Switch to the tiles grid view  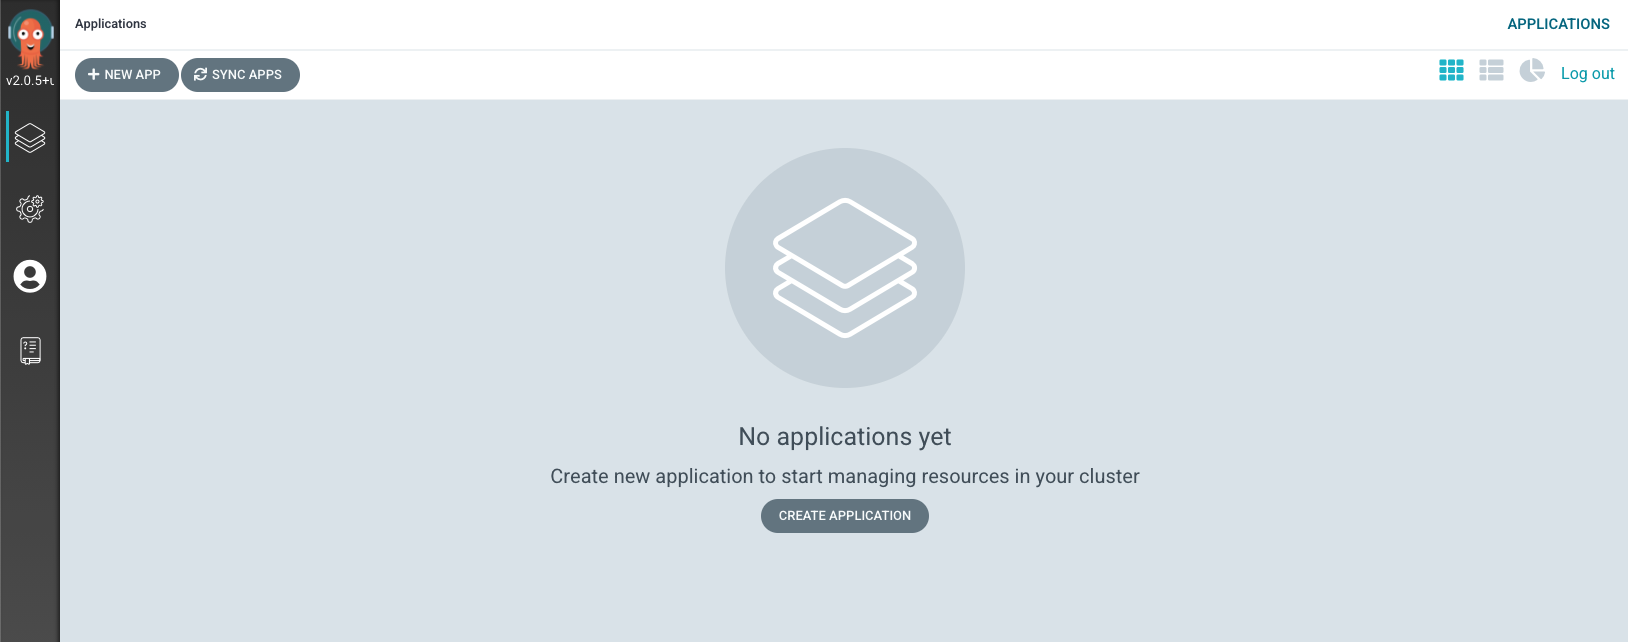(x=1451, y=70)
